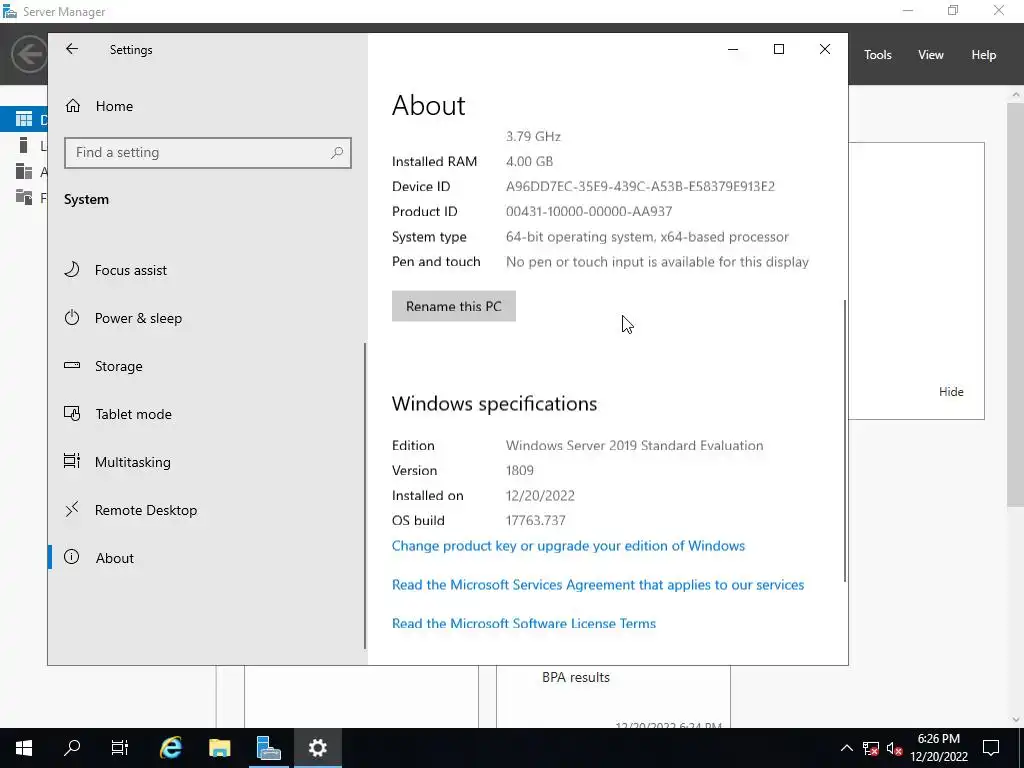Go back using Settings back arrow
The width and height of the screenshot is (1024, 768).
point(72,49)
